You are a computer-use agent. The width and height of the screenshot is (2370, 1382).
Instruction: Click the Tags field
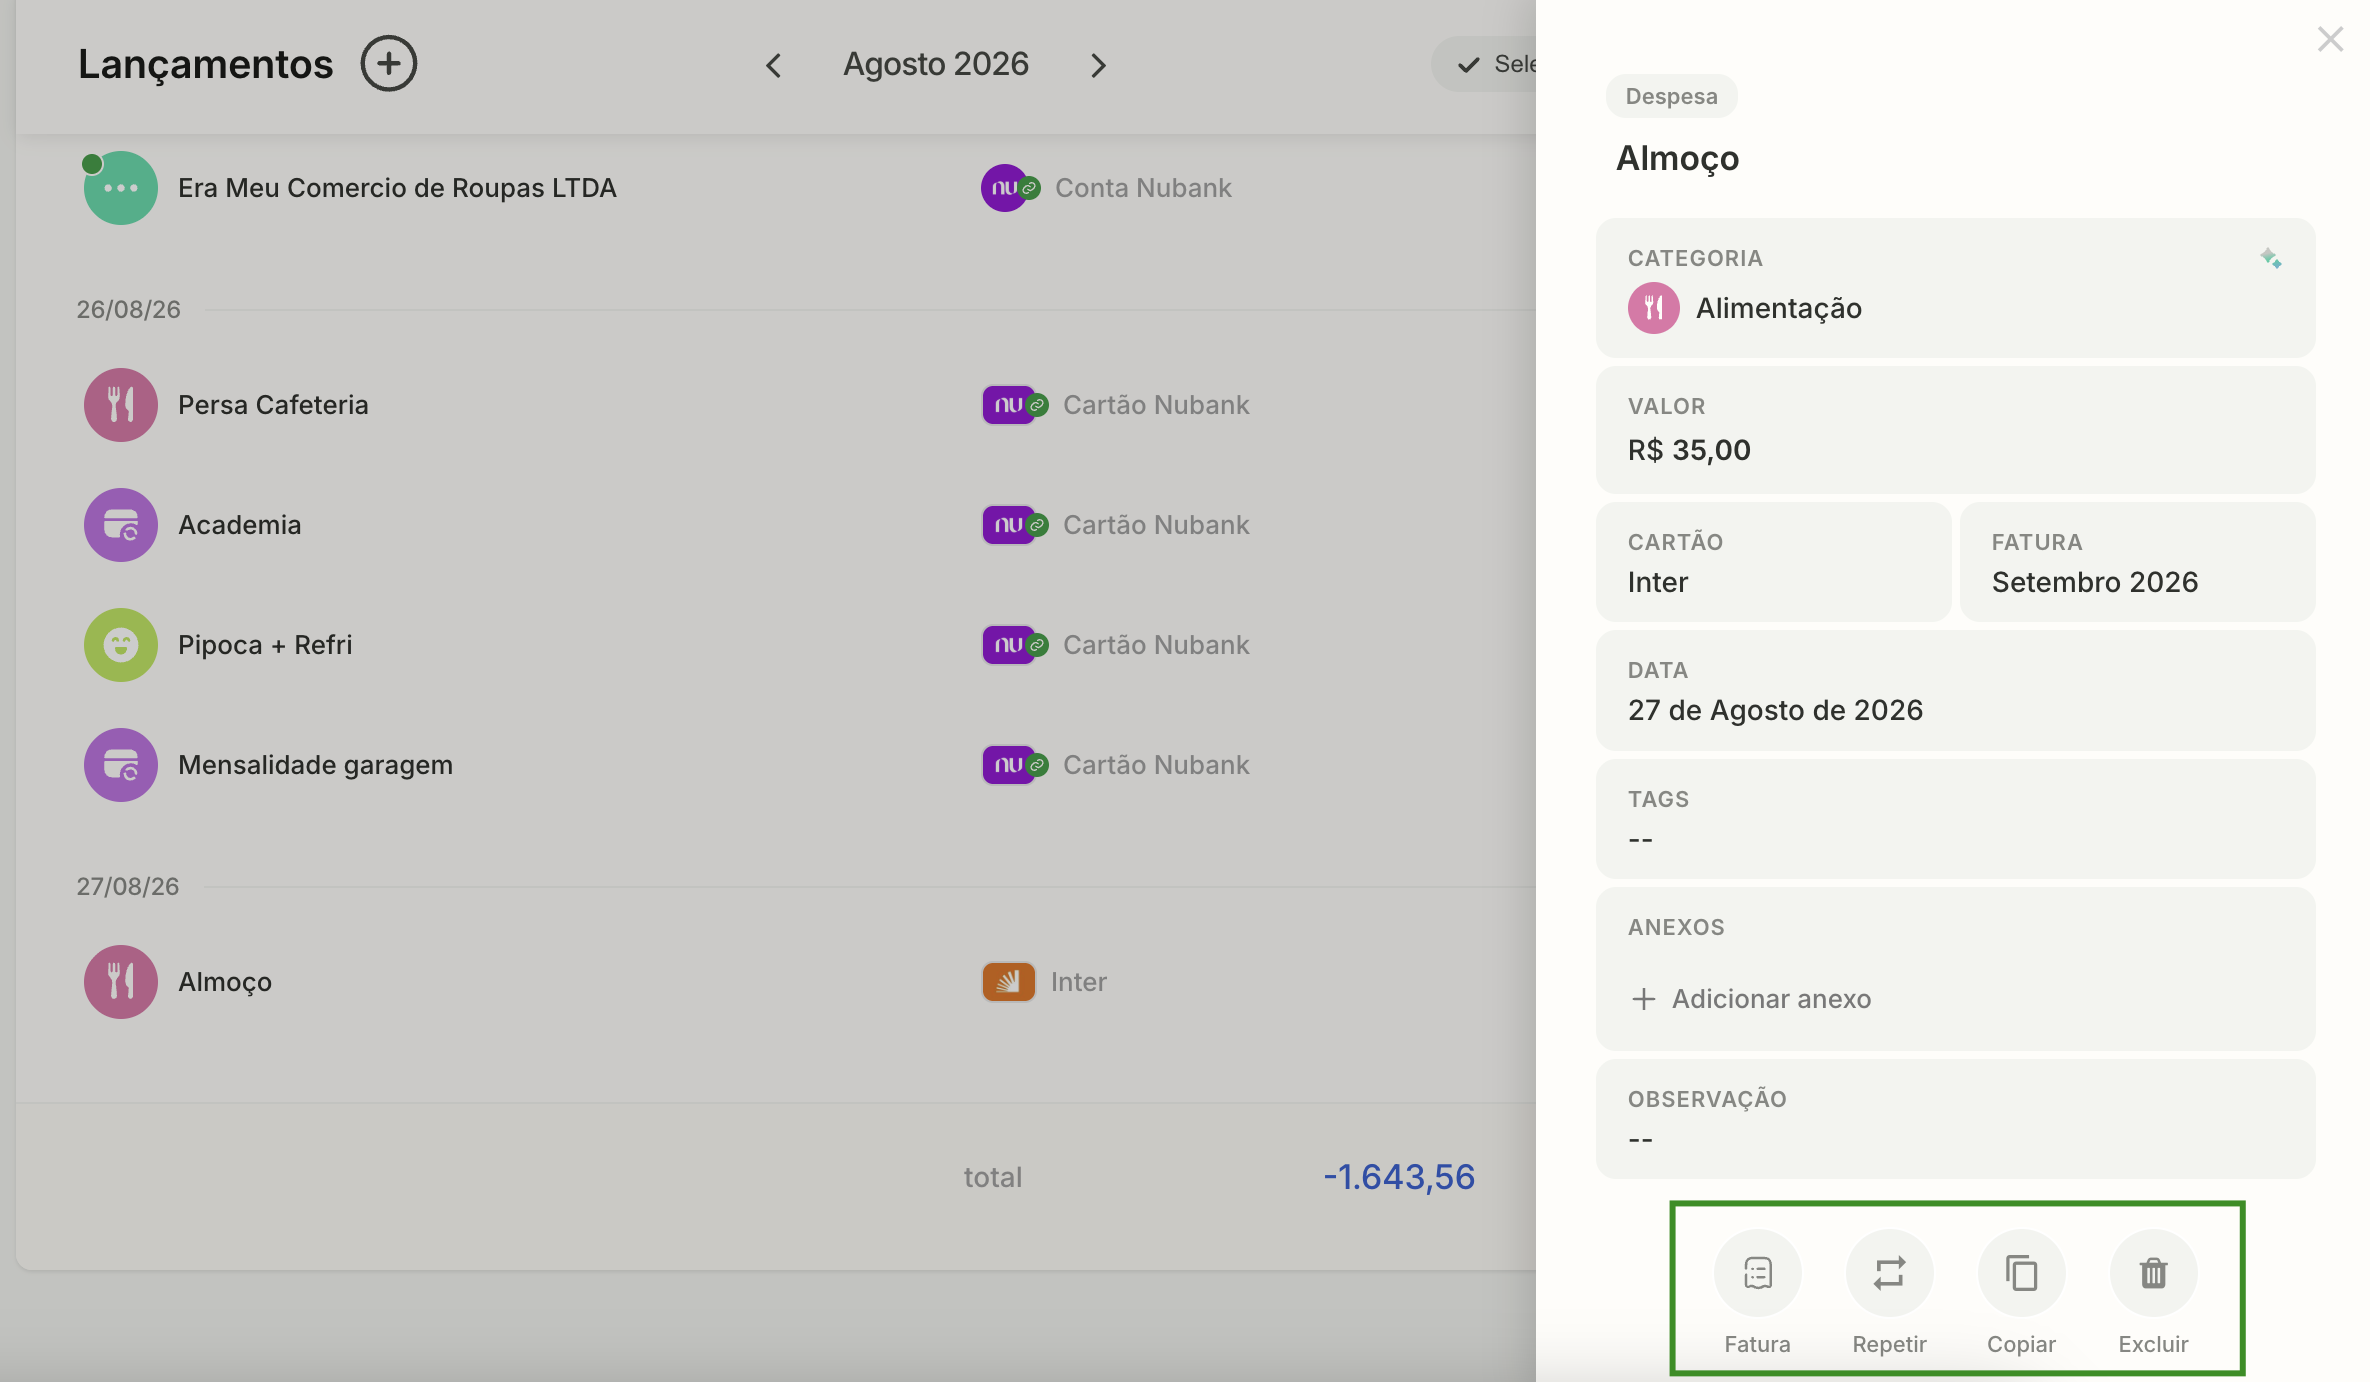1955,819
